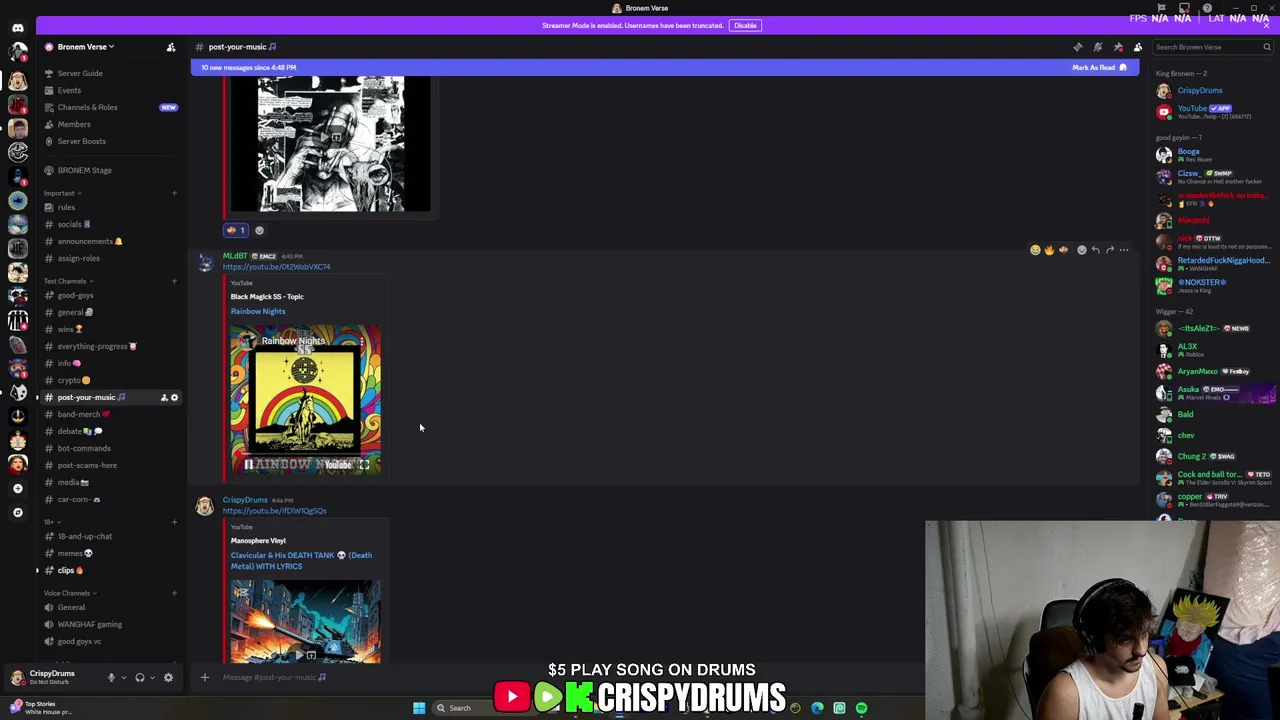This screenshot has height=720, width=1280.
Task: Add reaction smiley under image message
Action: click(x=259, y=230)
